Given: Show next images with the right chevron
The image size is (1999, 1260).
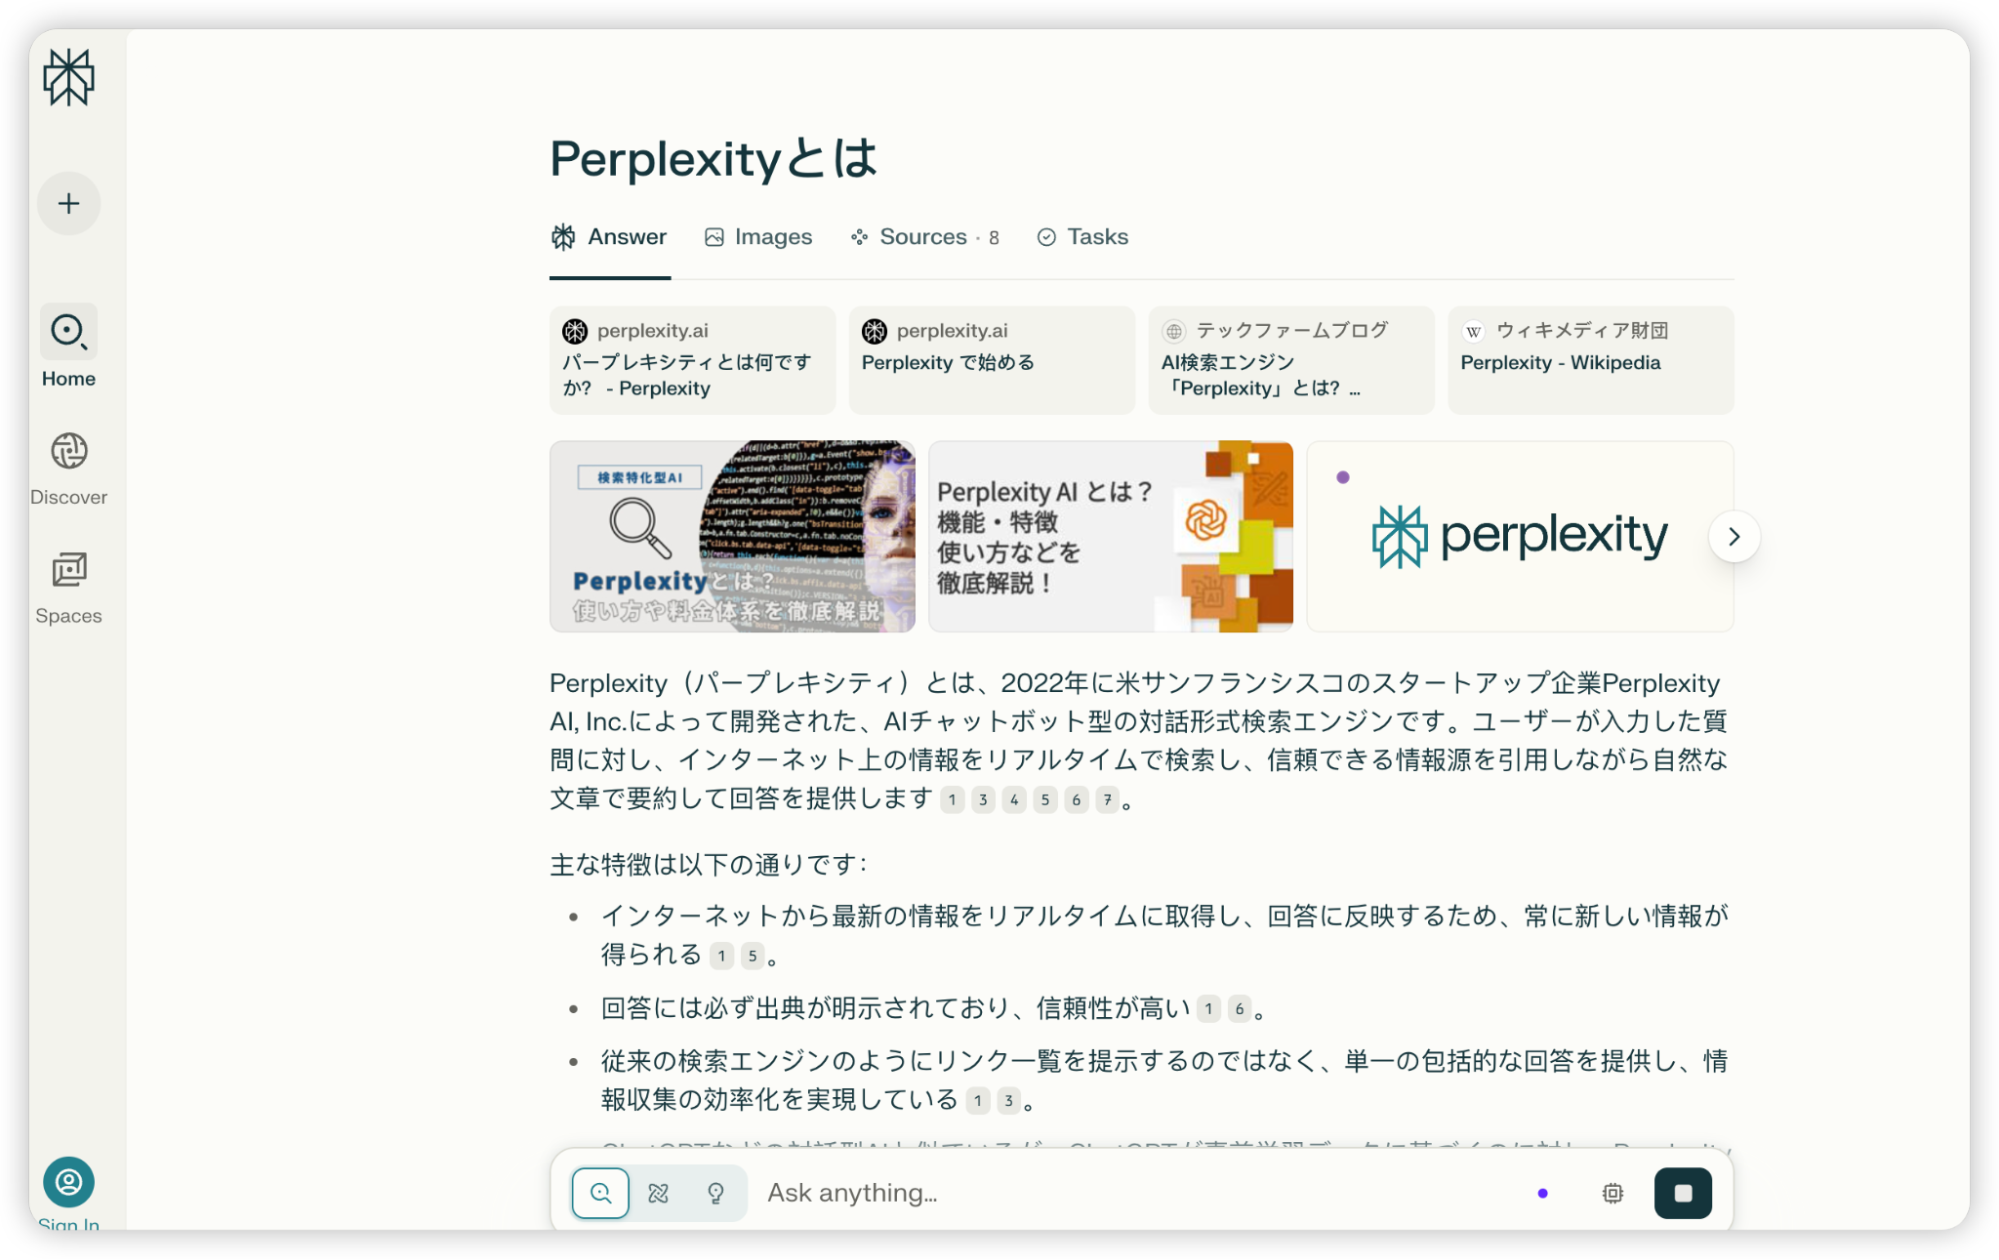Looking at the screenshot, I should (x=1734, y=537).
